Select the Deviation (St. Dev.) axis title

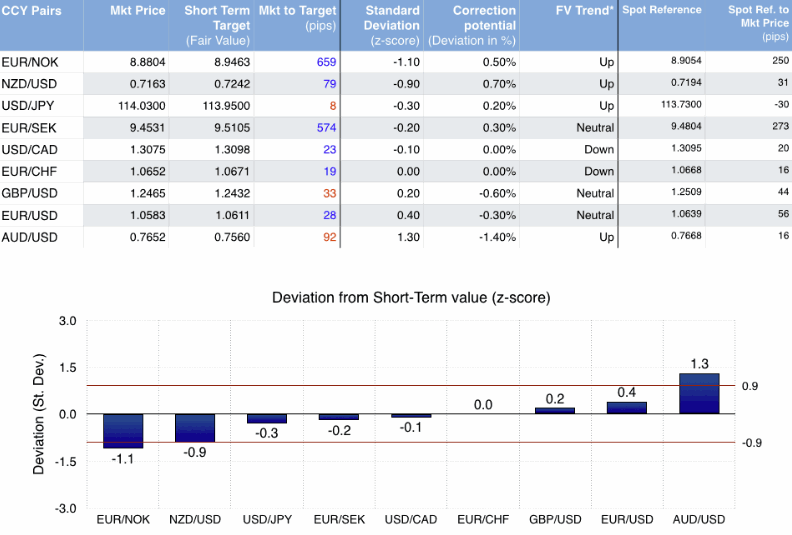[40, 413]
